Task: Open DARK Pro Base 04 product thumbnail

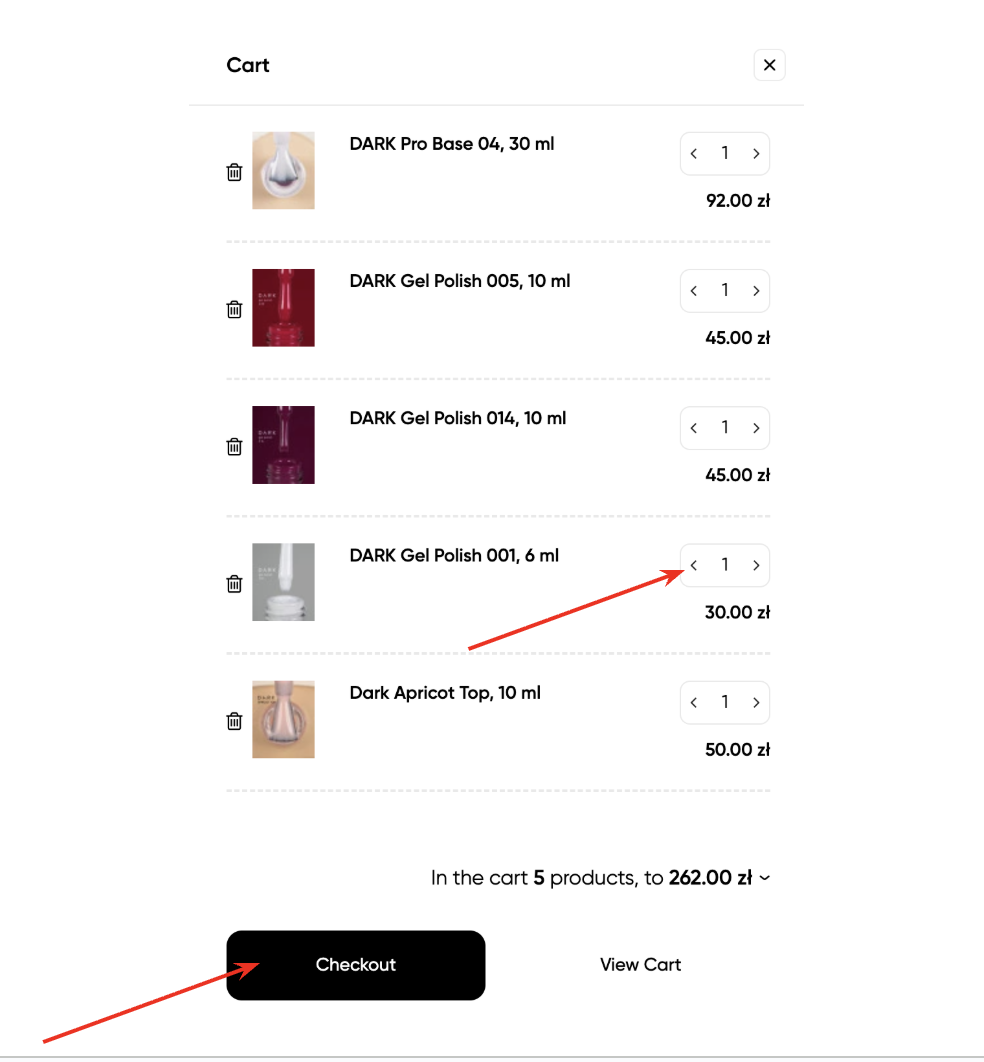Action: 283,171
